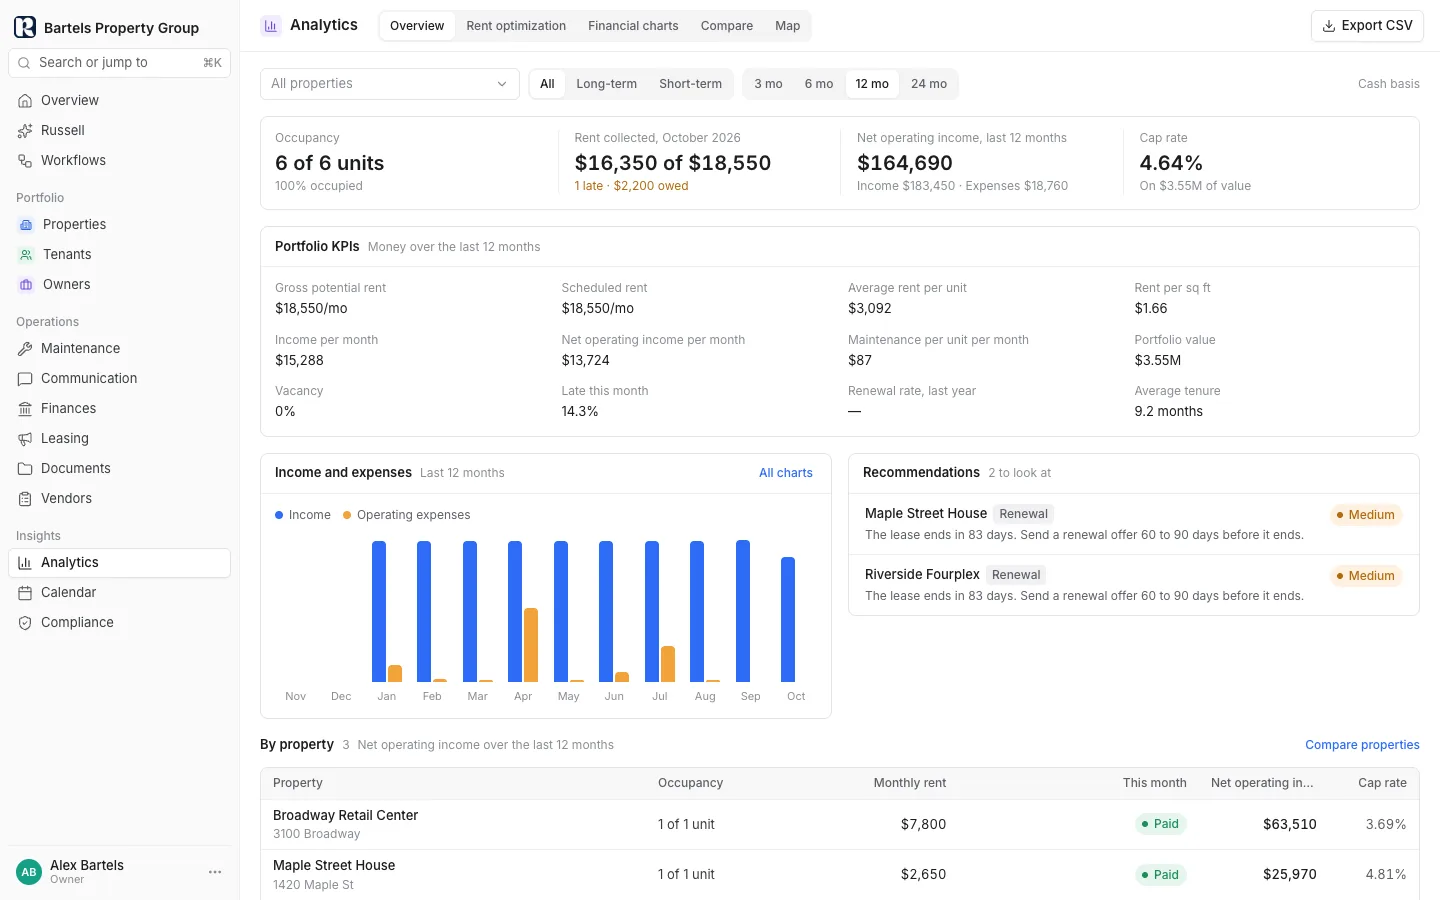The height and width of the screenshot is (900, 1440).
Task: Click the Tenants people icon
Action: pyautogui.click(x=26, y=255)
